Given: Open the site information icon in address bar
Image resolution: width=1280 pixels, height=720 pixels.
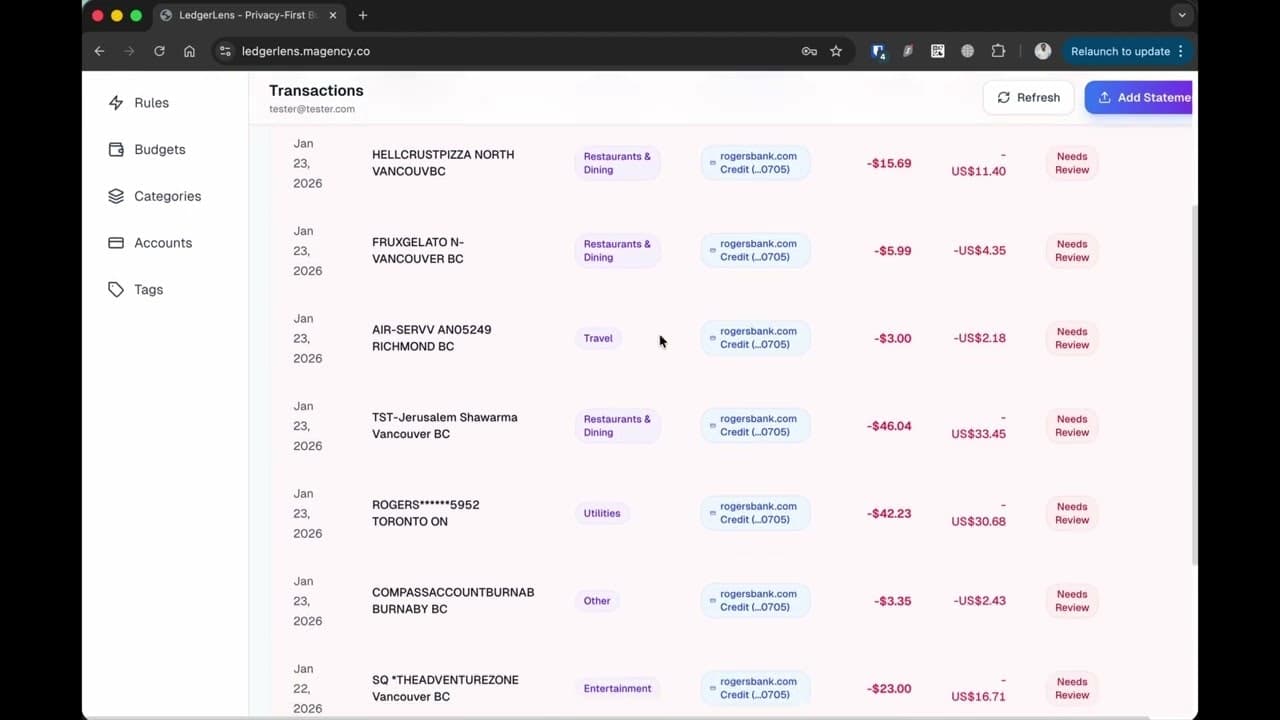Looking at the screenshot, I should click(225, 51).
